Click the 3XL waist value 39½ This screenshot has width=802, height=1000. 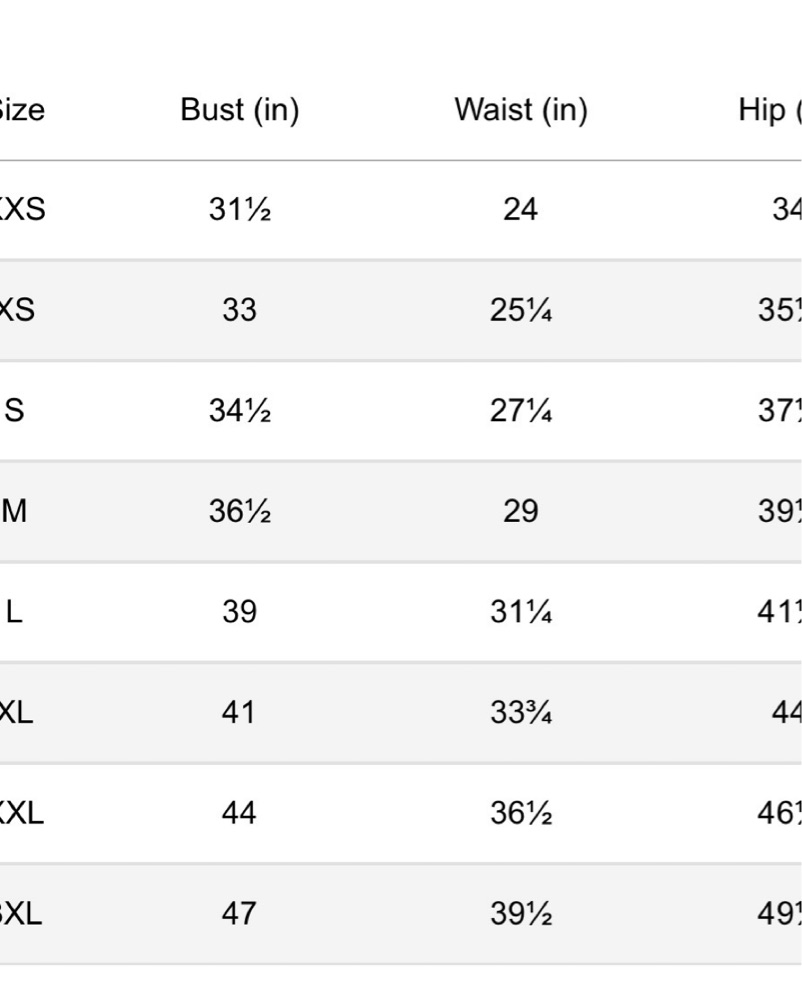[521, 913]
